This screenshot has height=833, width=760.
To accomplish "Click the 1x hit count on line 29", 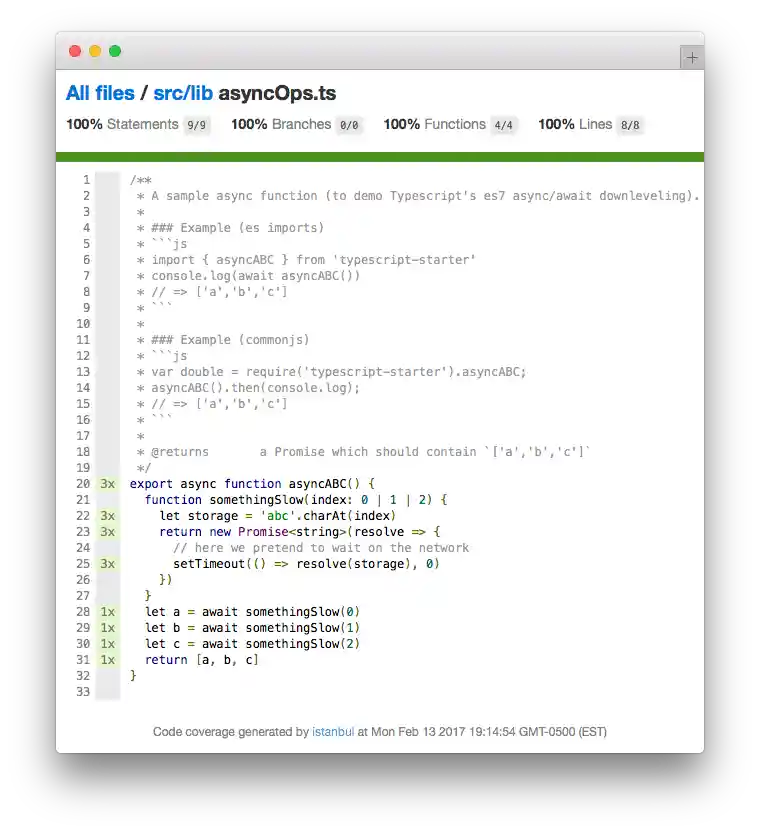I will (108, 628).
